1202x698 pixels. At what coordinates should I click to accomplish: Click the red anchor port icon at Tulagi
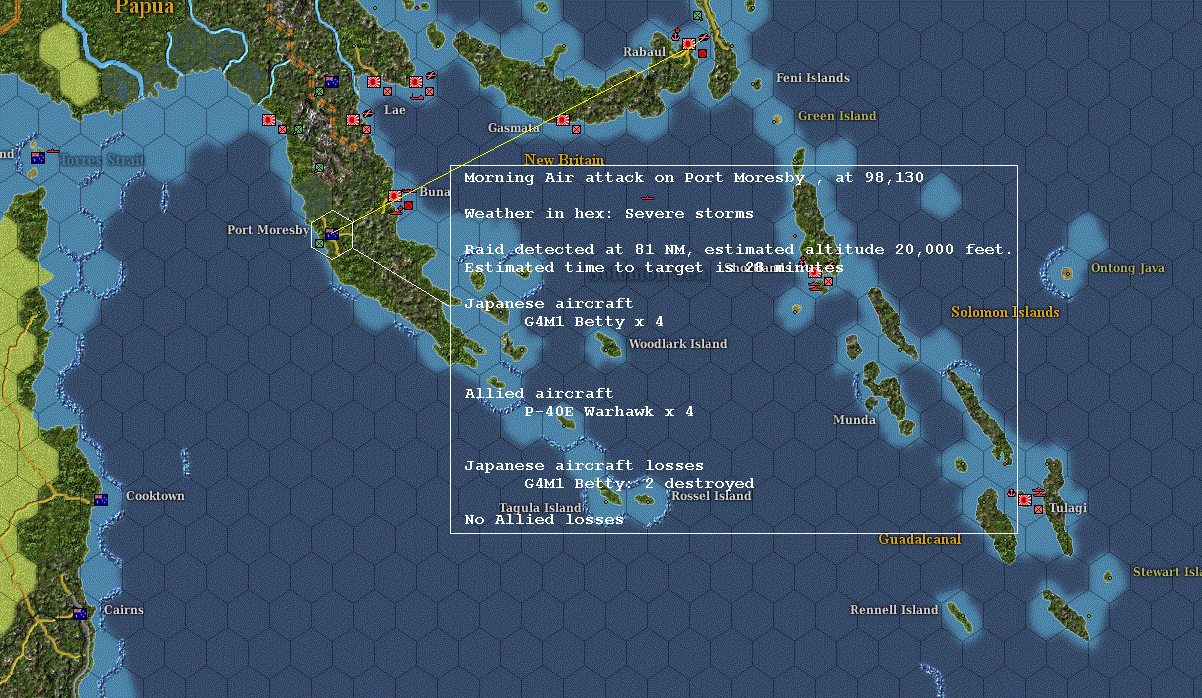[x=1011, y=492]
